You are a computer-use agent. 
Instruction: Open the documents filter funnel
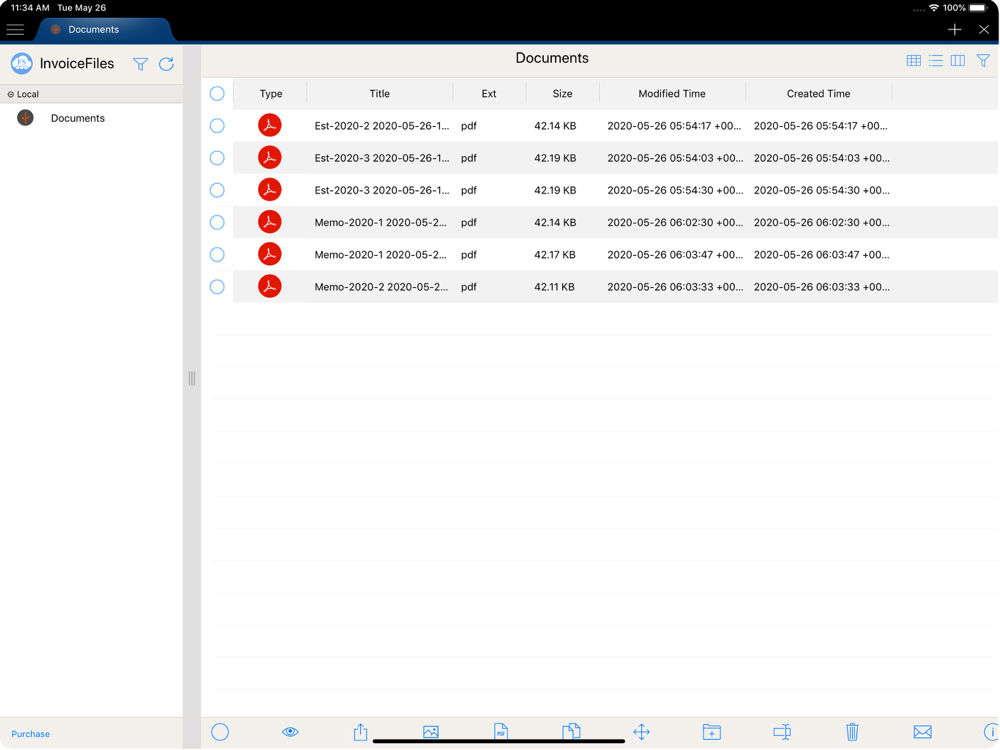click(983, 61)
